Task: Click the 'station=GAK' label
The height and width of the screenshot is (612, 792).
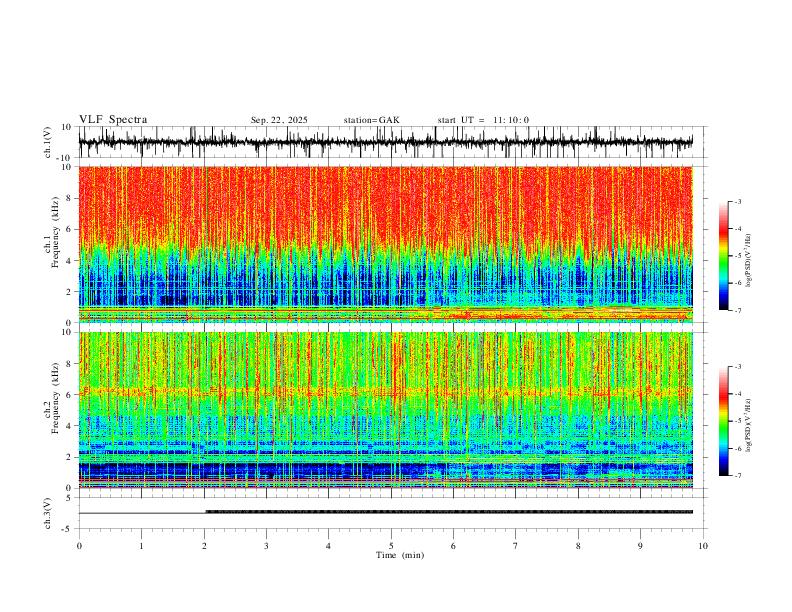Action: (371, 120)
